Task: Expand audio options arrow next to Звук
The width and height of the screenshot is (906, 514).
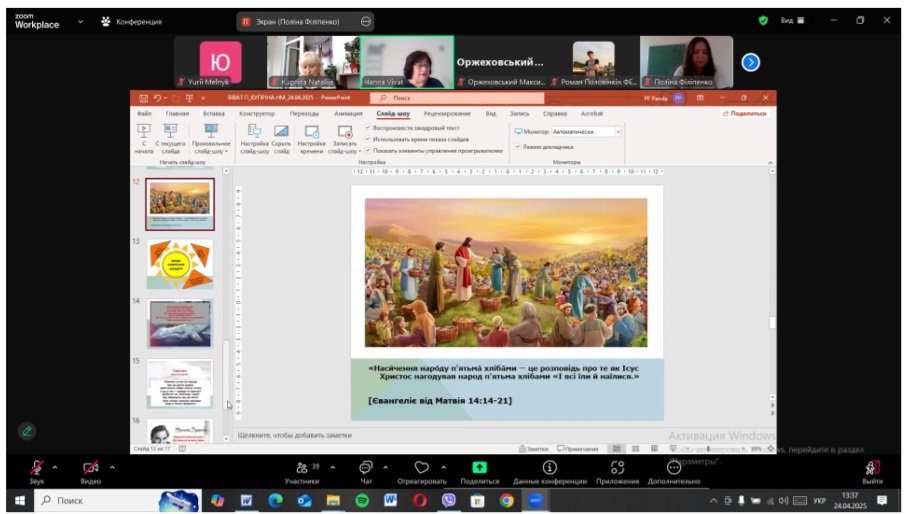Action: click(55, 467)
